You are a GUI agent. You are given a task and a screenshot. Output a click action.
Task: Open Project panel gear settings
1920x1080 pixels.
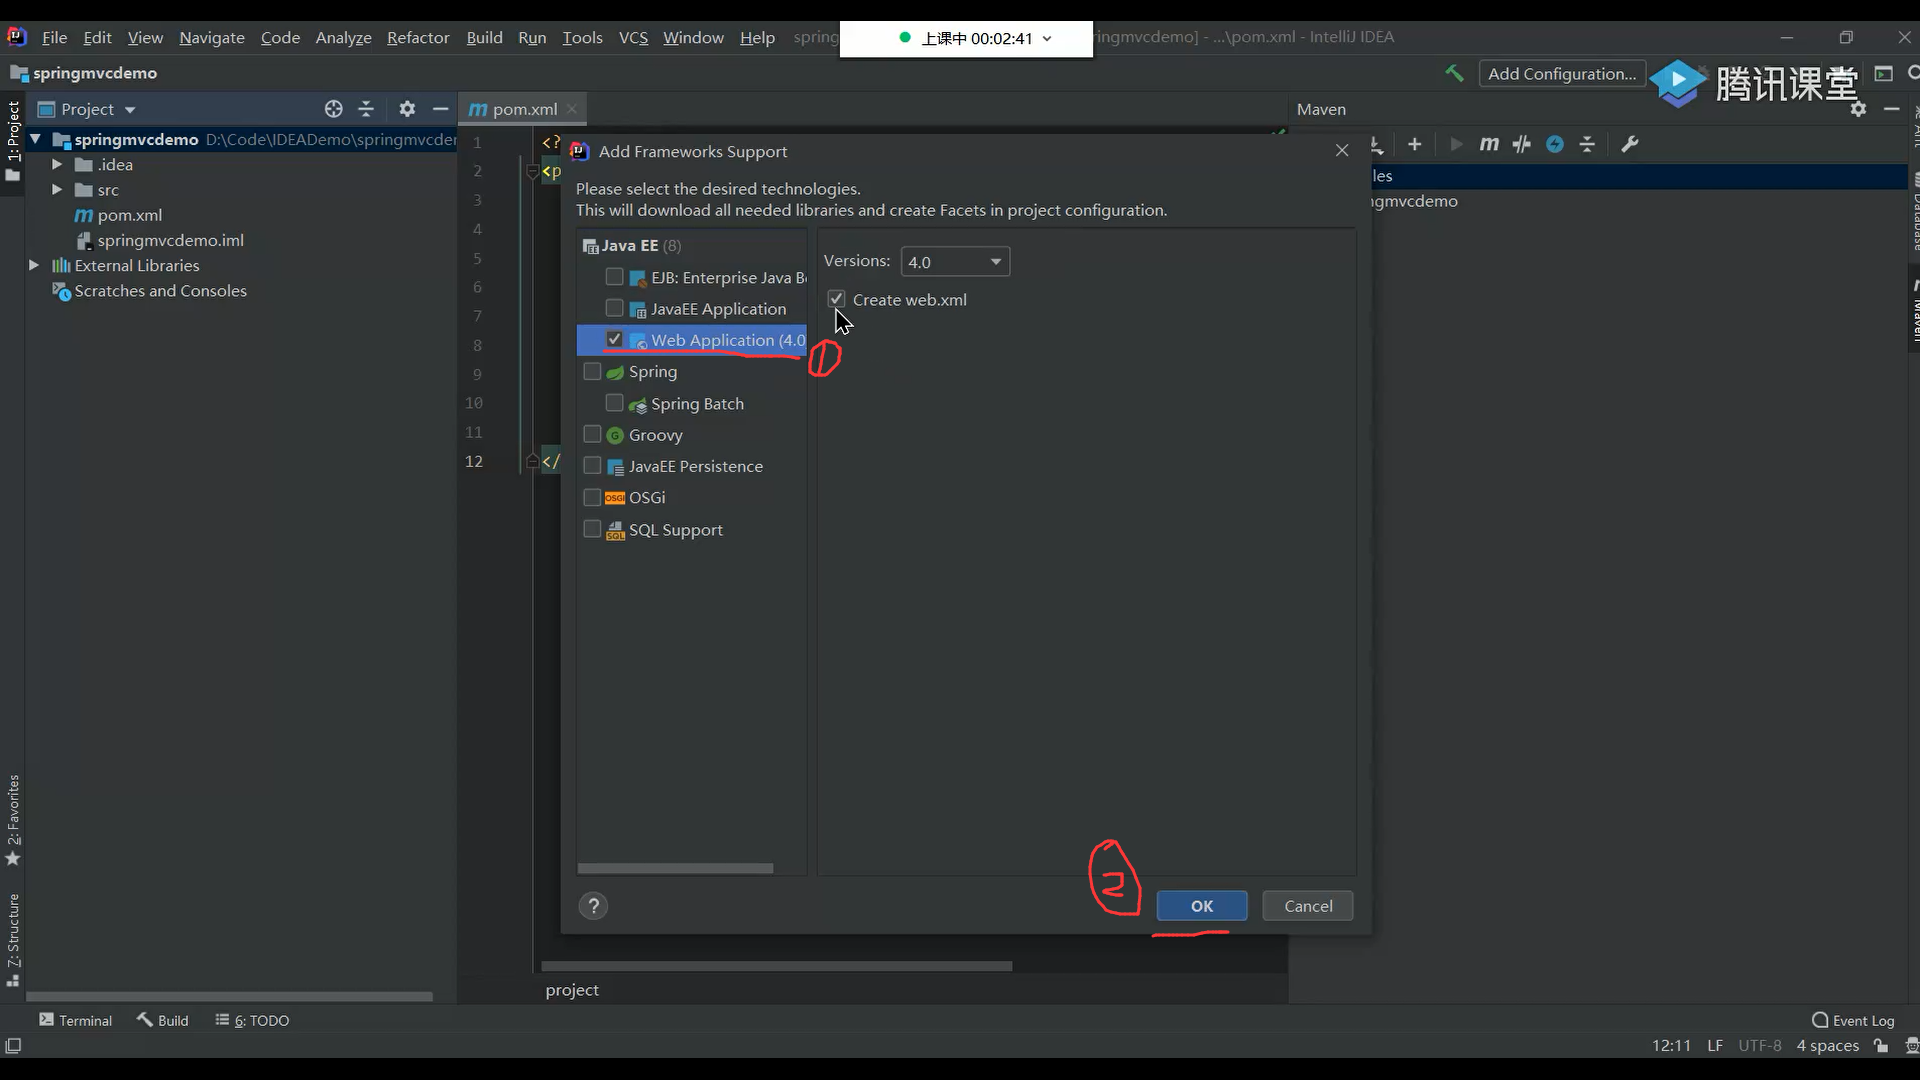coord(407,109)
